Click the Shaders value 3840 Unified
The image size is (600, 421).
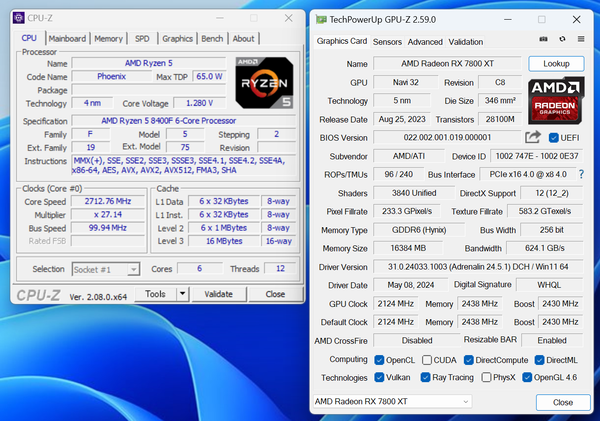[x=414, y=193]
